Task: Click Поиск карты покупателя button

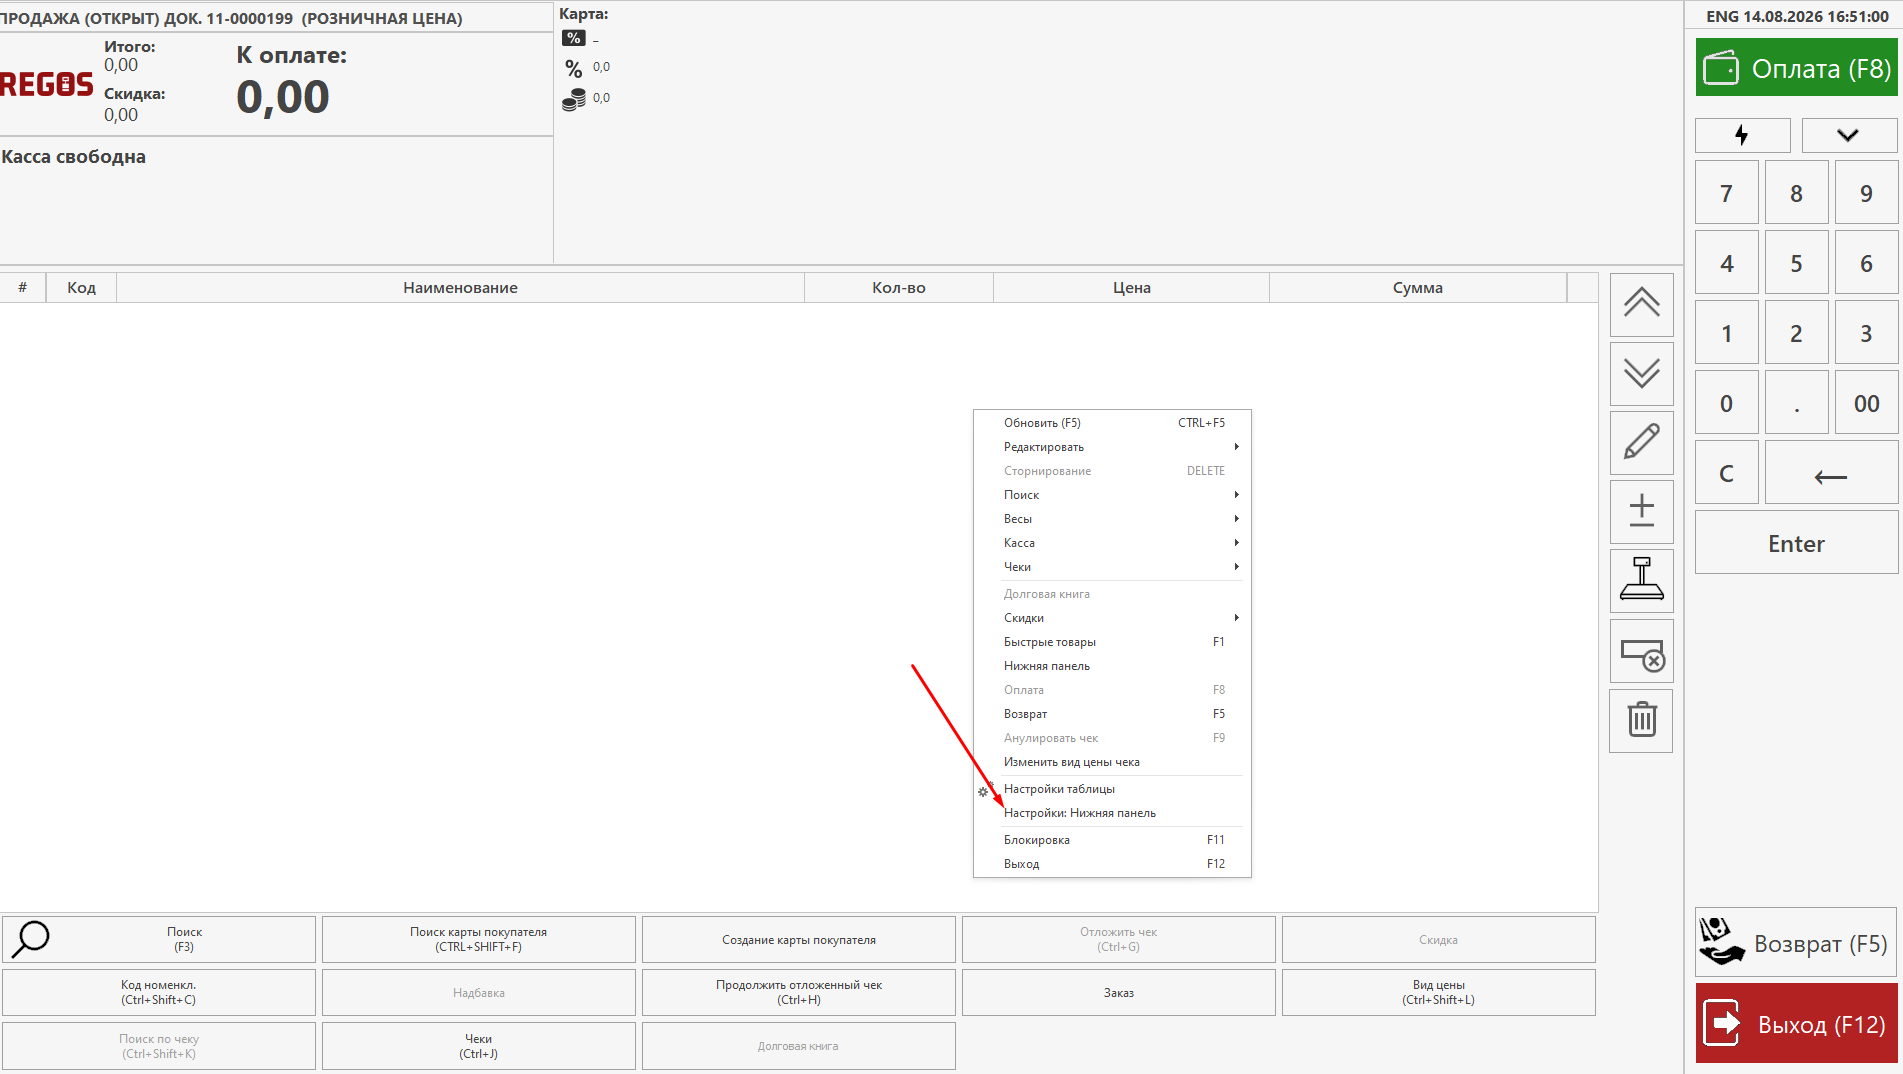Action: (x=478, y=939)
